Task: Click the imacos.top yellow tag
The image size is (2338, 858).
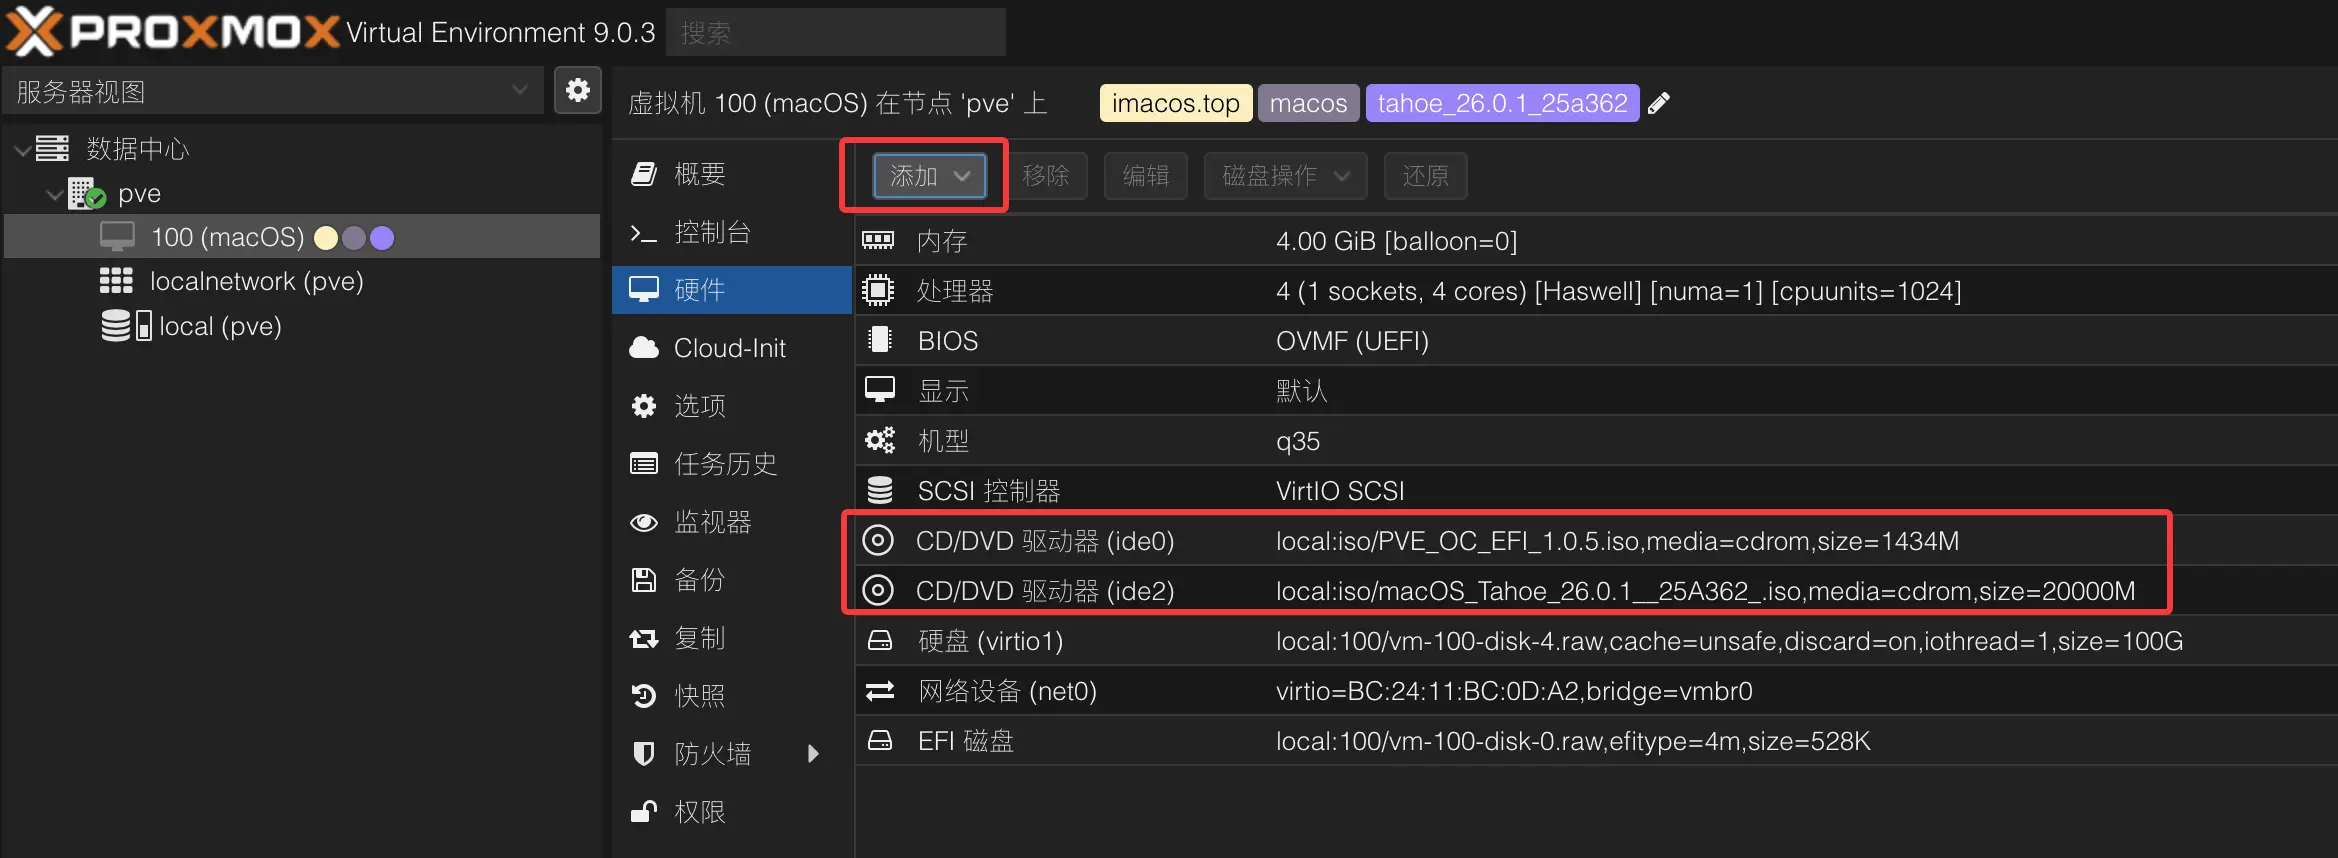Action: (1175, 103)
